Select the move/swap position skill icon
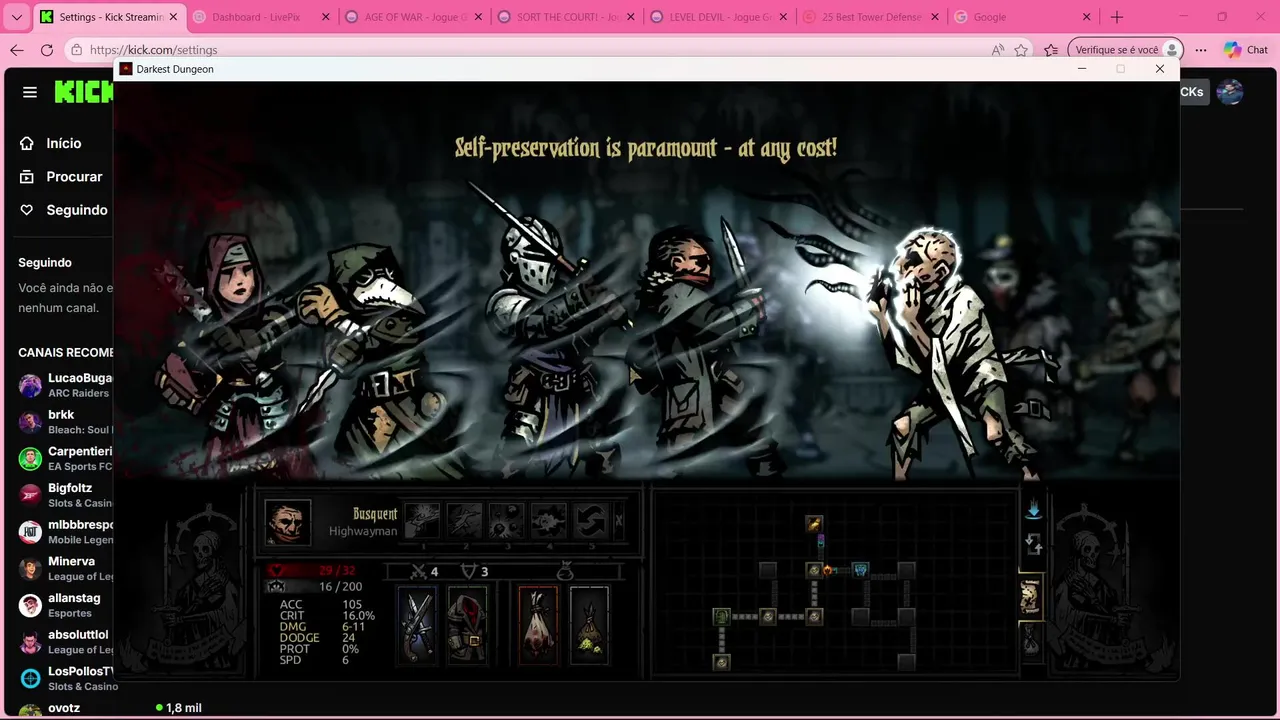Image resolution: width=1280 pixels, height=720 pixels. click(x=590, y=520)
